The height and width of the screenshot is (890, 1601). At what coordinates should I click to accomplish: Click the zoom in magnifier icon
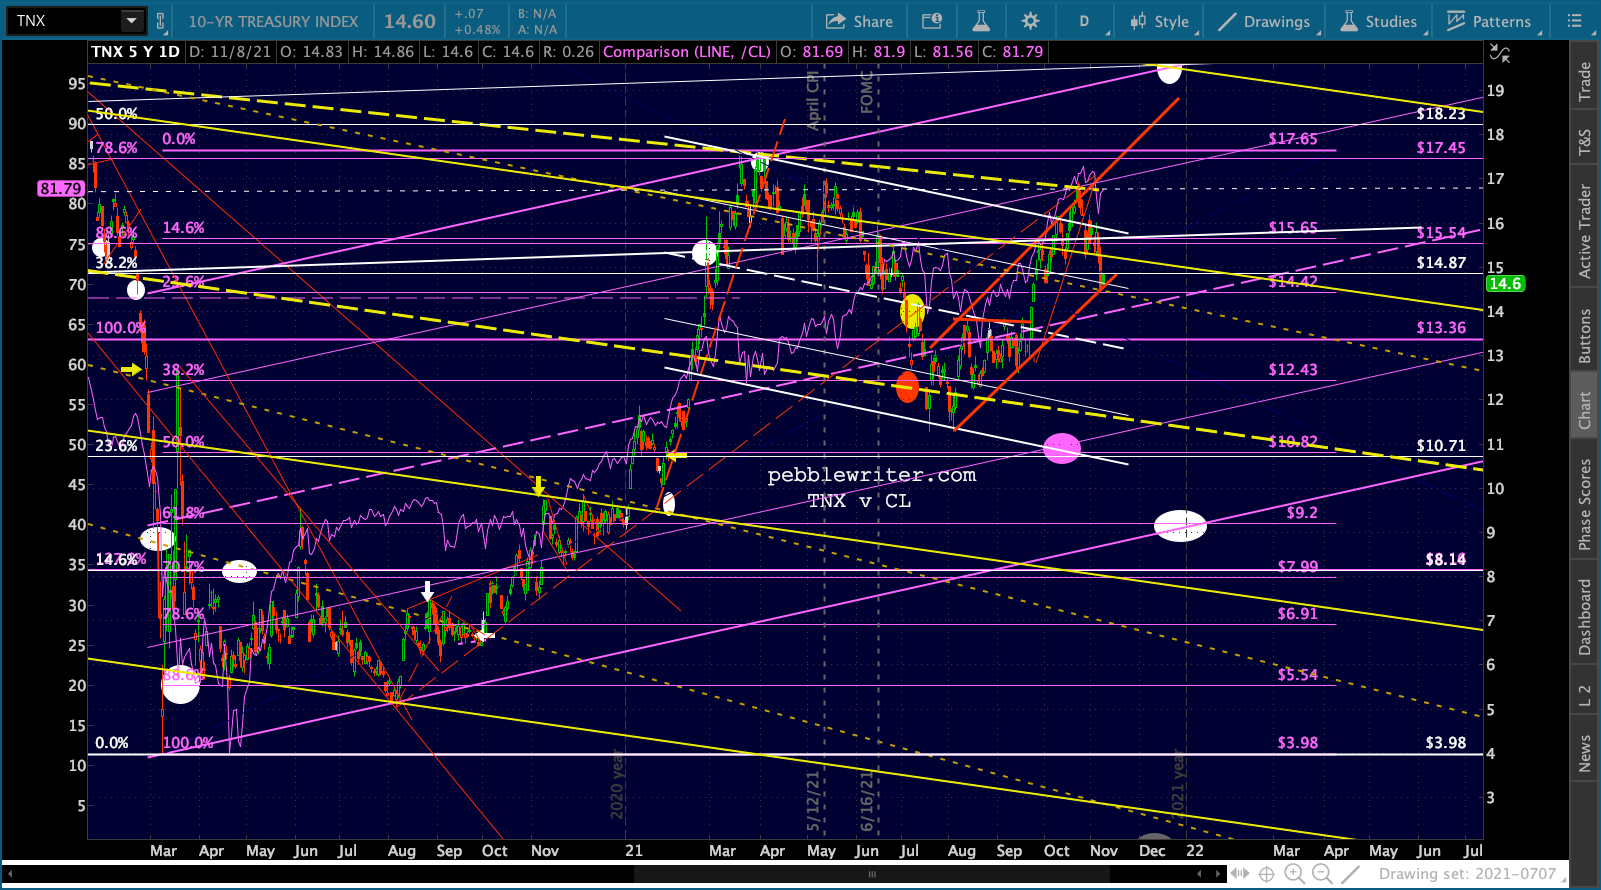[x=1295, y=873]
